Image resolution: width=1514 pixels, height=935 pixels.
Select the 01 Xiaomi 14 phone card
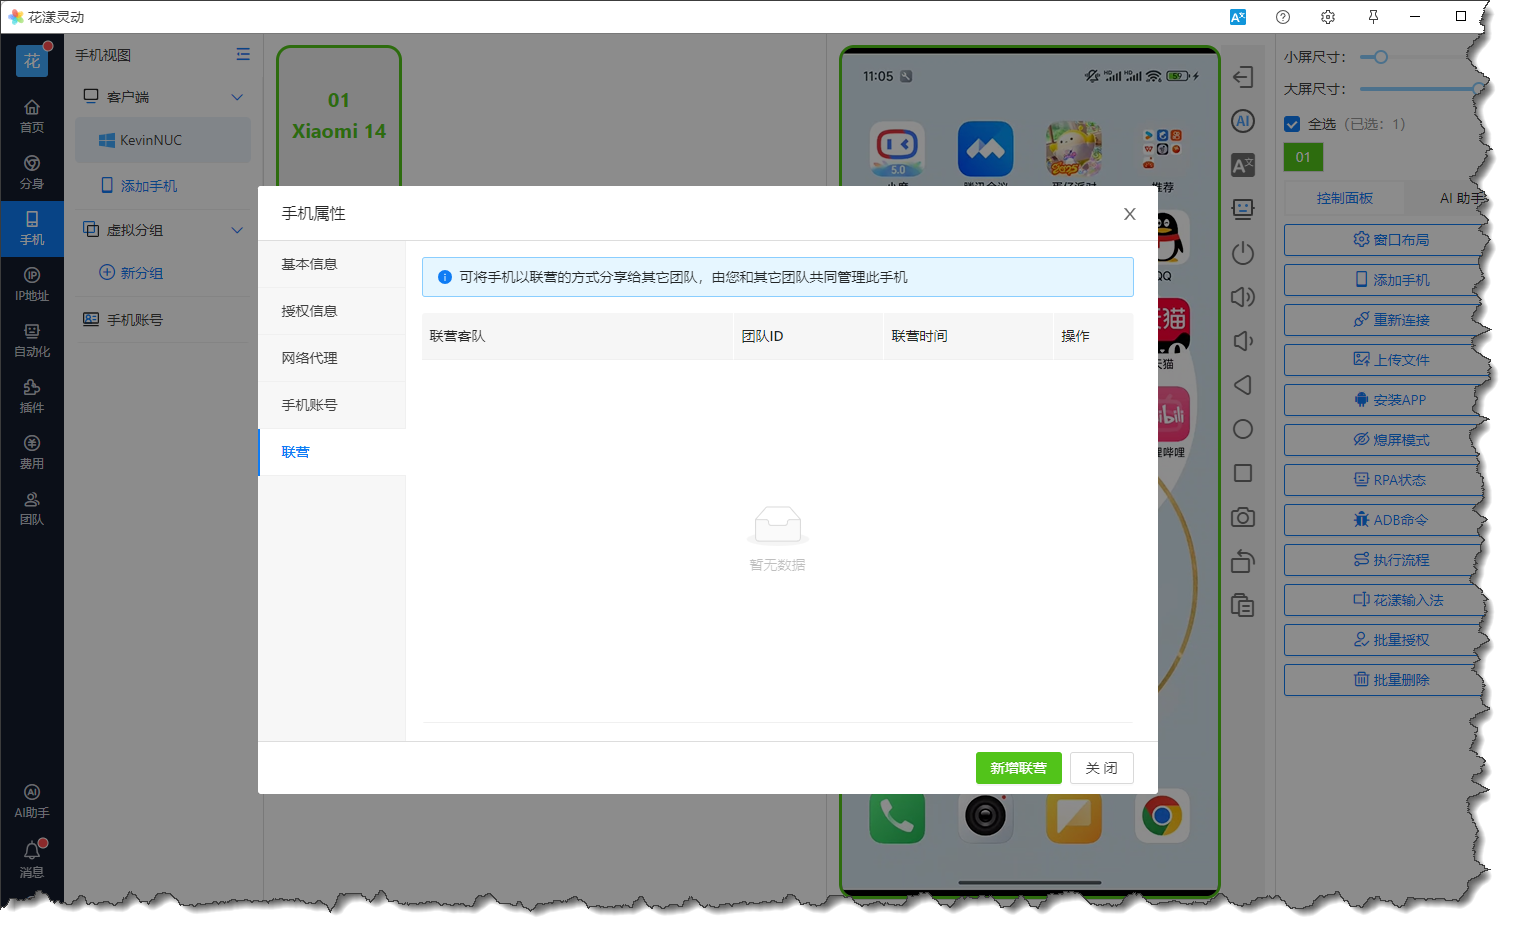(339, 116)
